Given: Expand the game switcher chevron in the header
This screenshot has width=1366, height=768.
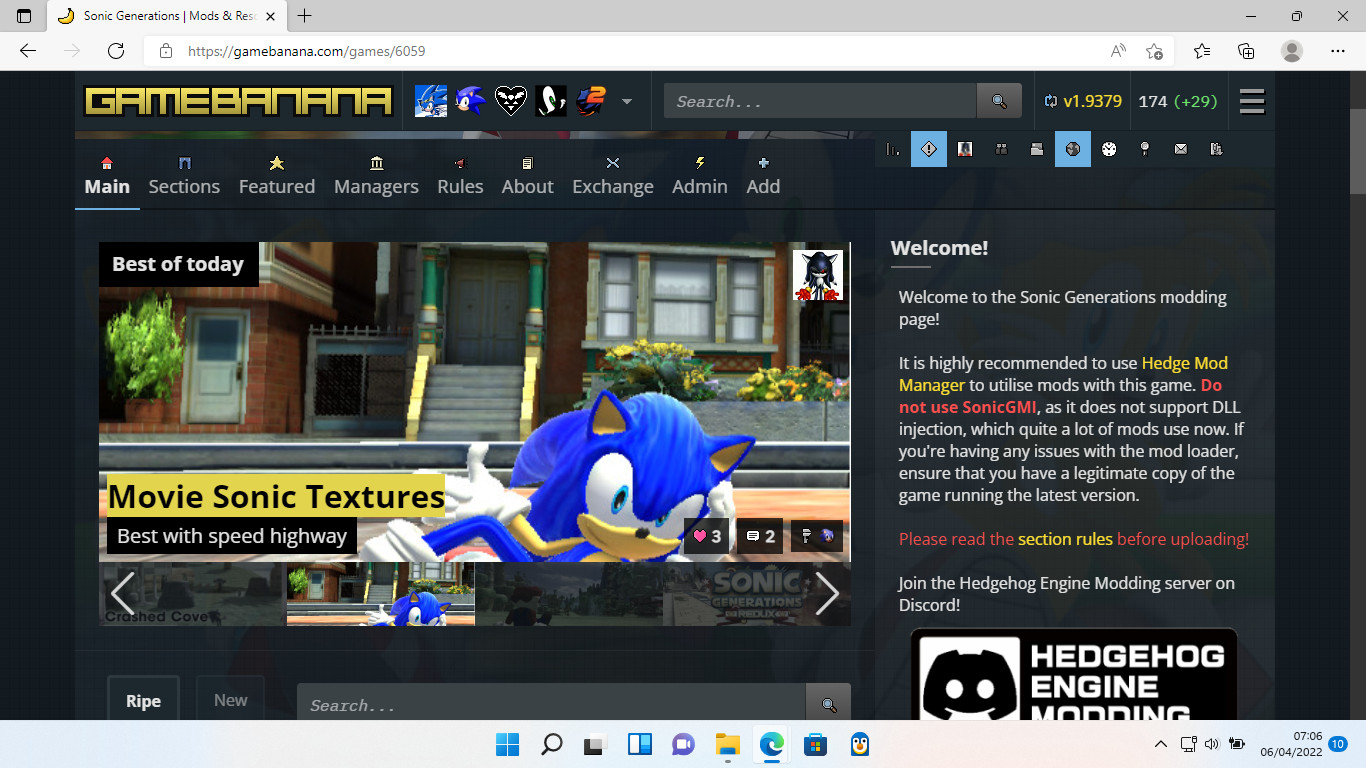Looking at the screenshot, I should 627,101.
